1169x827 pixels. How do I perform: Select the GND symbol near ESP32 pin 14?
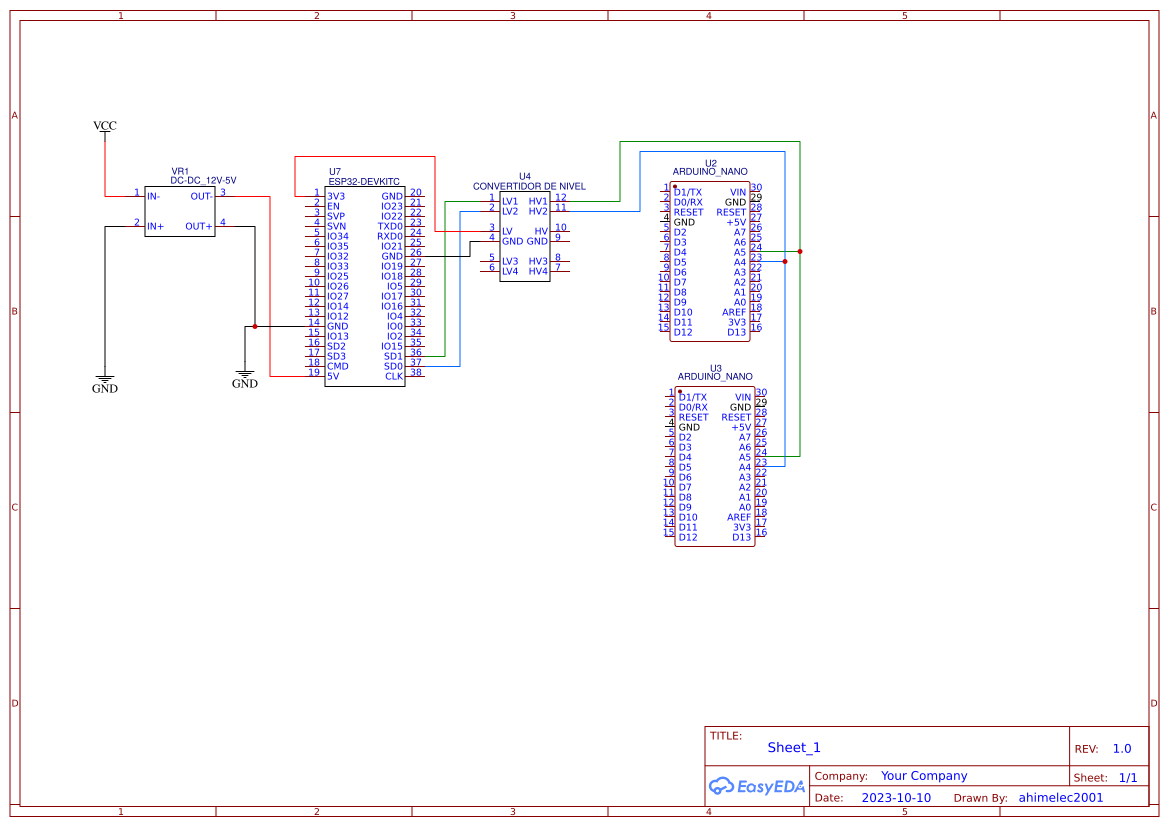pos(245,380)
